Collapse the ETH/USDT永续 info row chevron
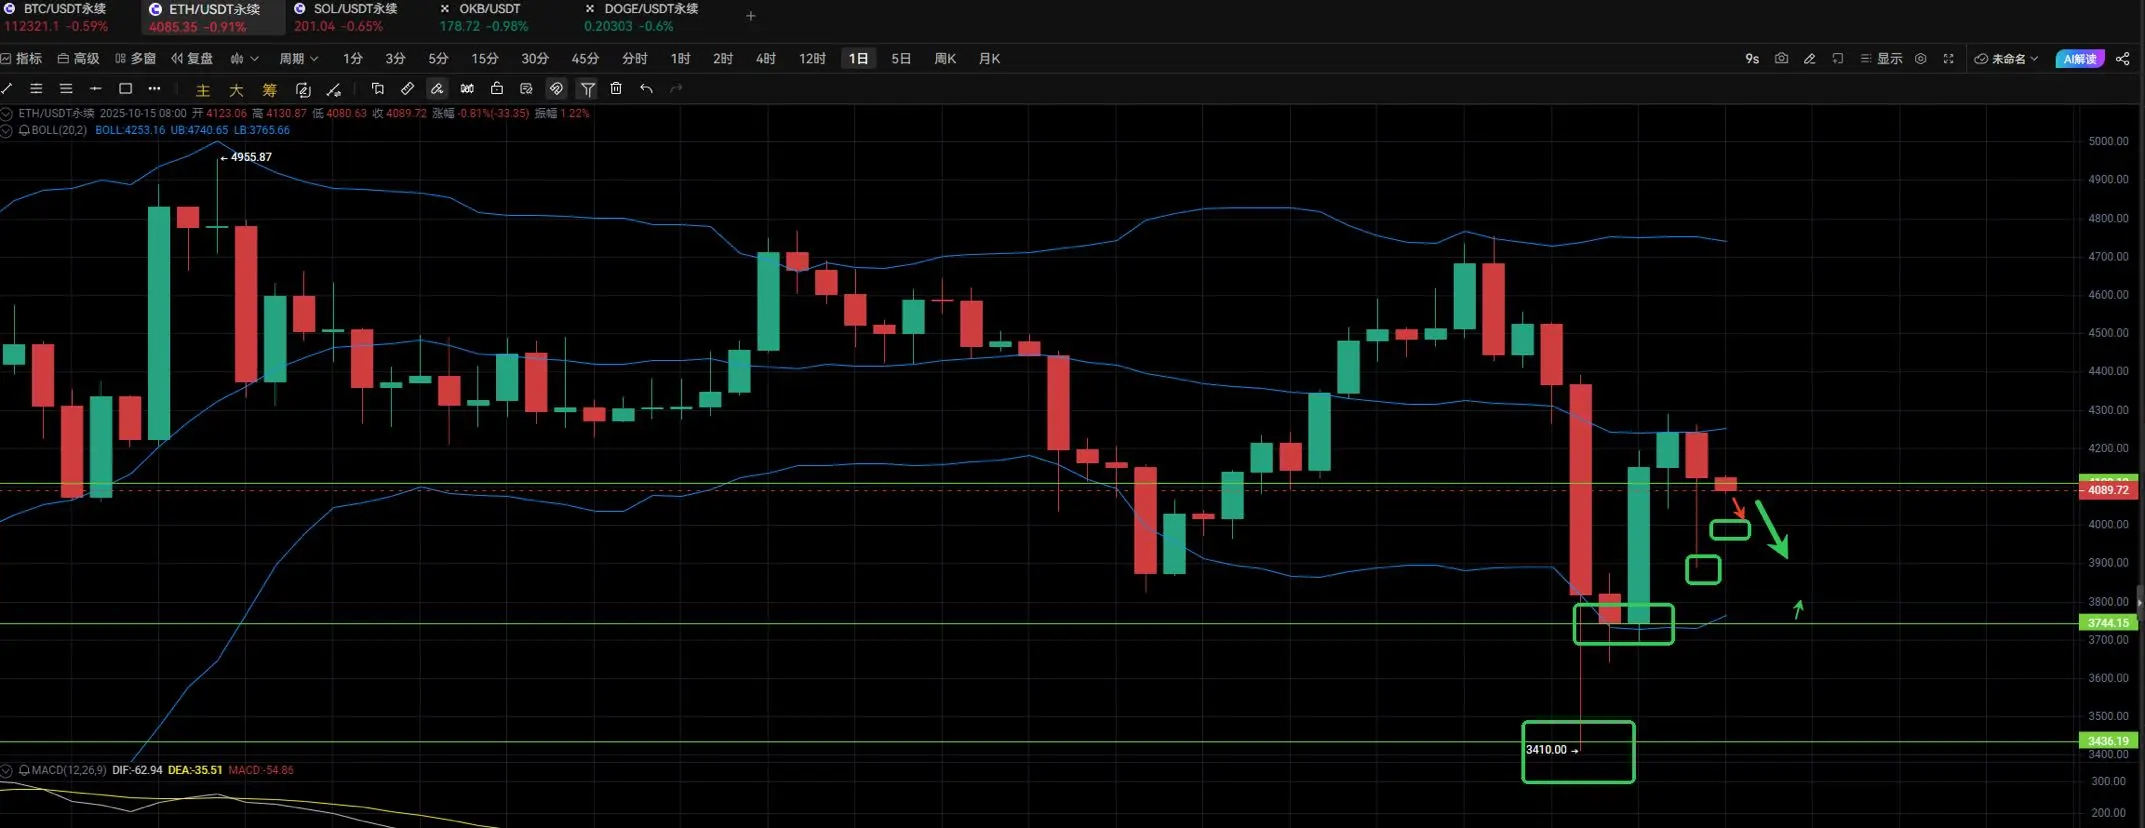The height and width of the screenshot is (828, 2145). pyautogui.click(x=6, y=114)
